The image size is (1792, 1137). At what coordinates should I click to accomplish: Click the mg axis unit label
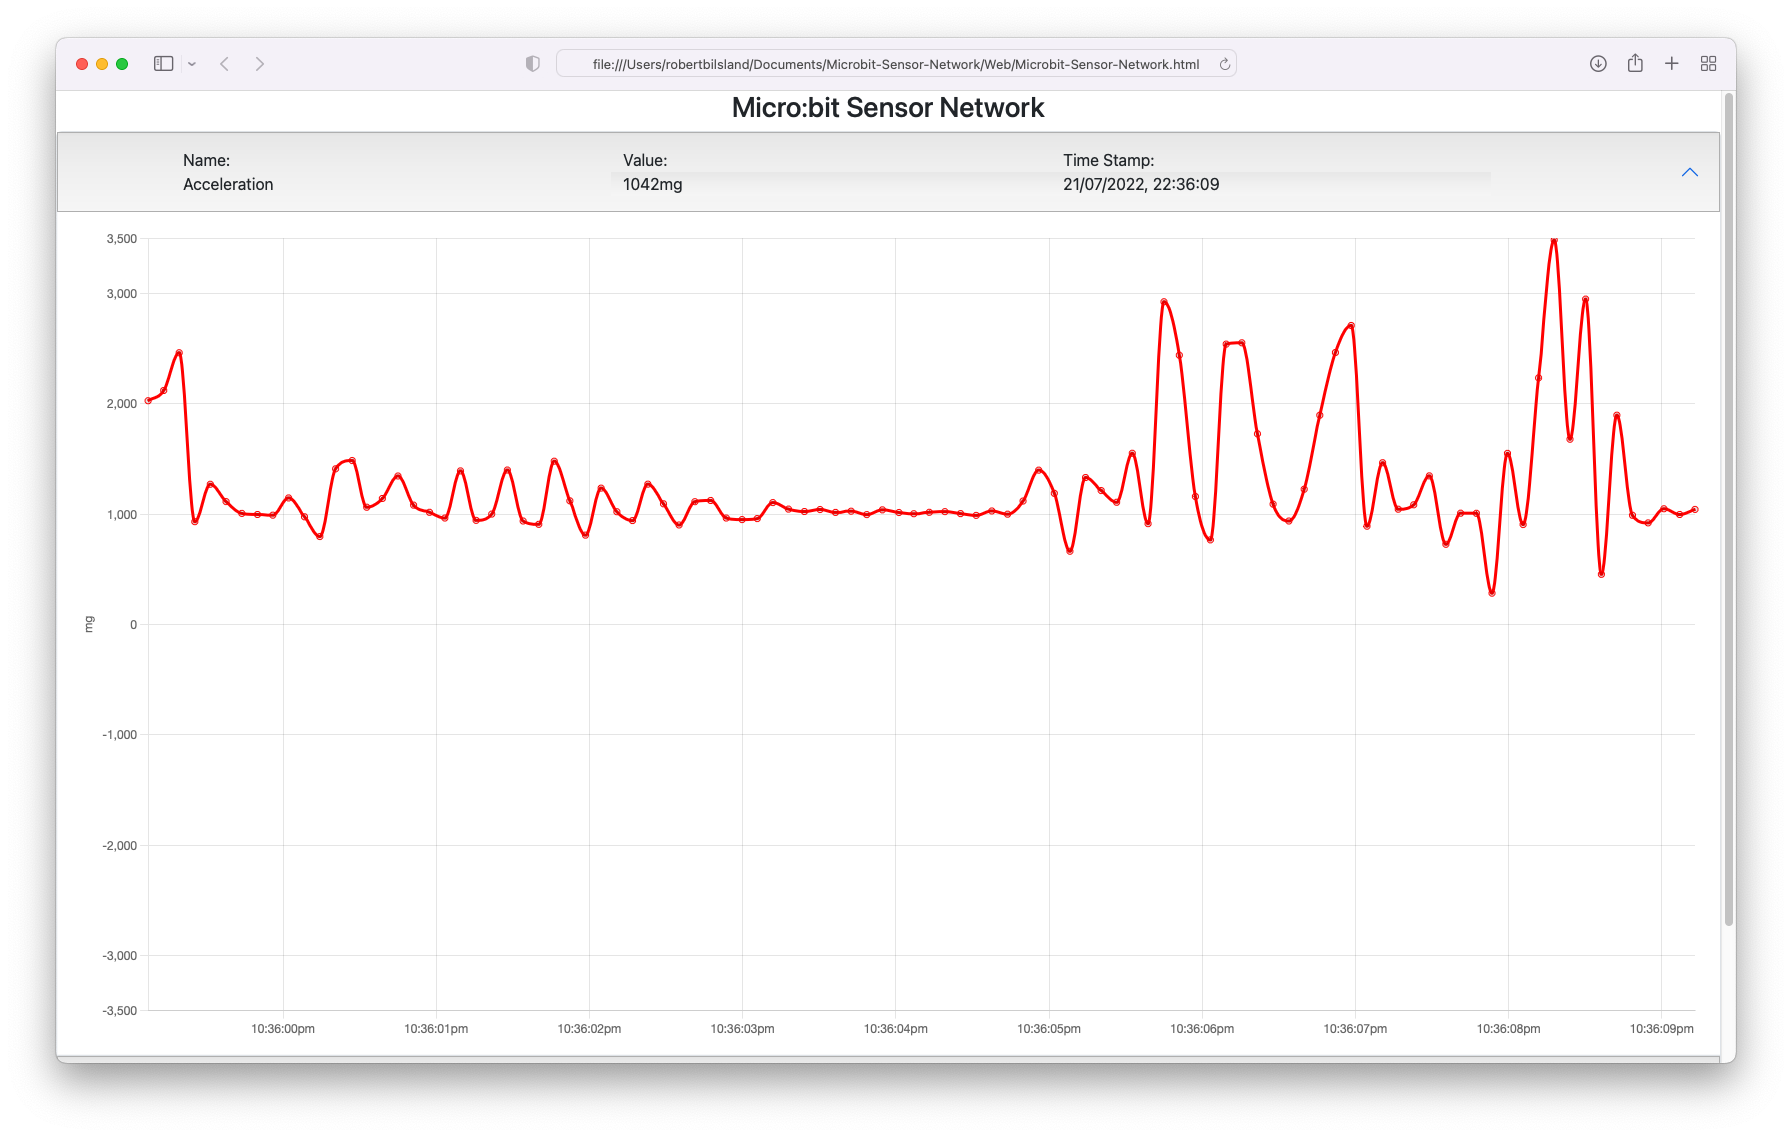89,624
